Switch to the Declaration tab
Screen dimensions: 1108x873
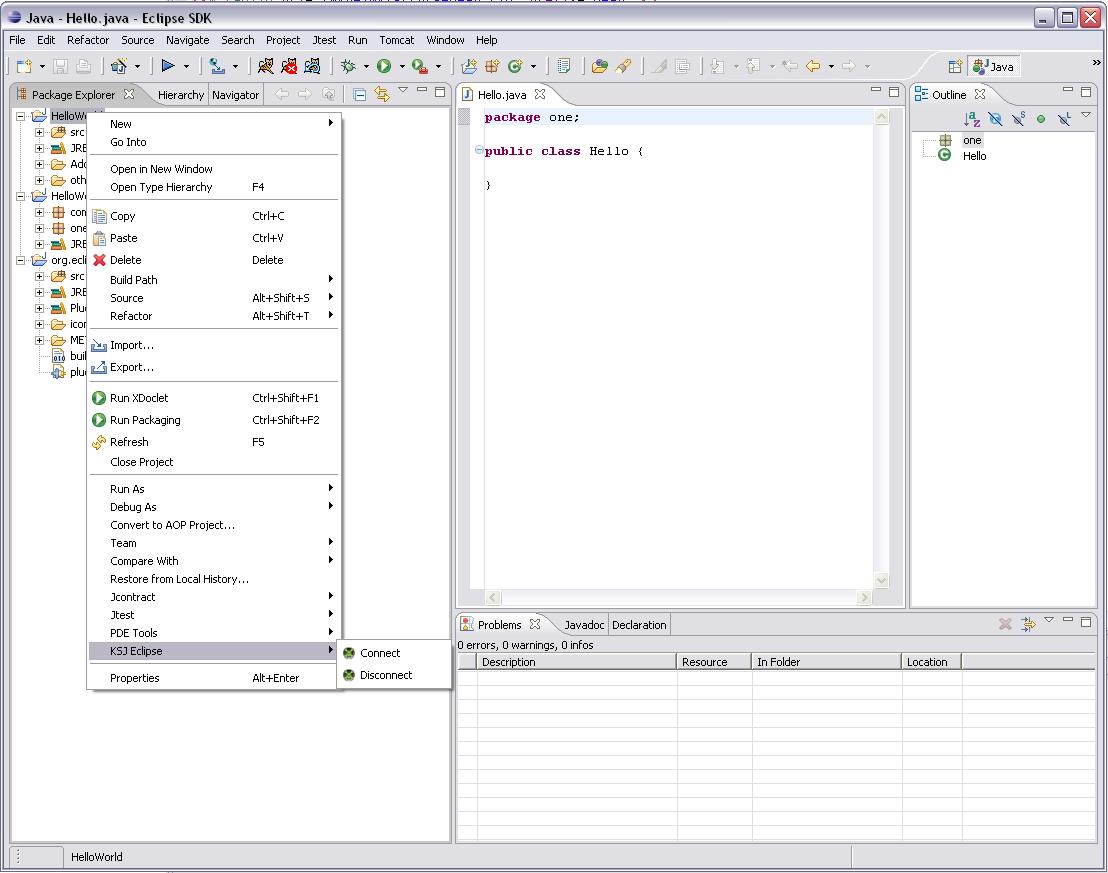point(639,625)
